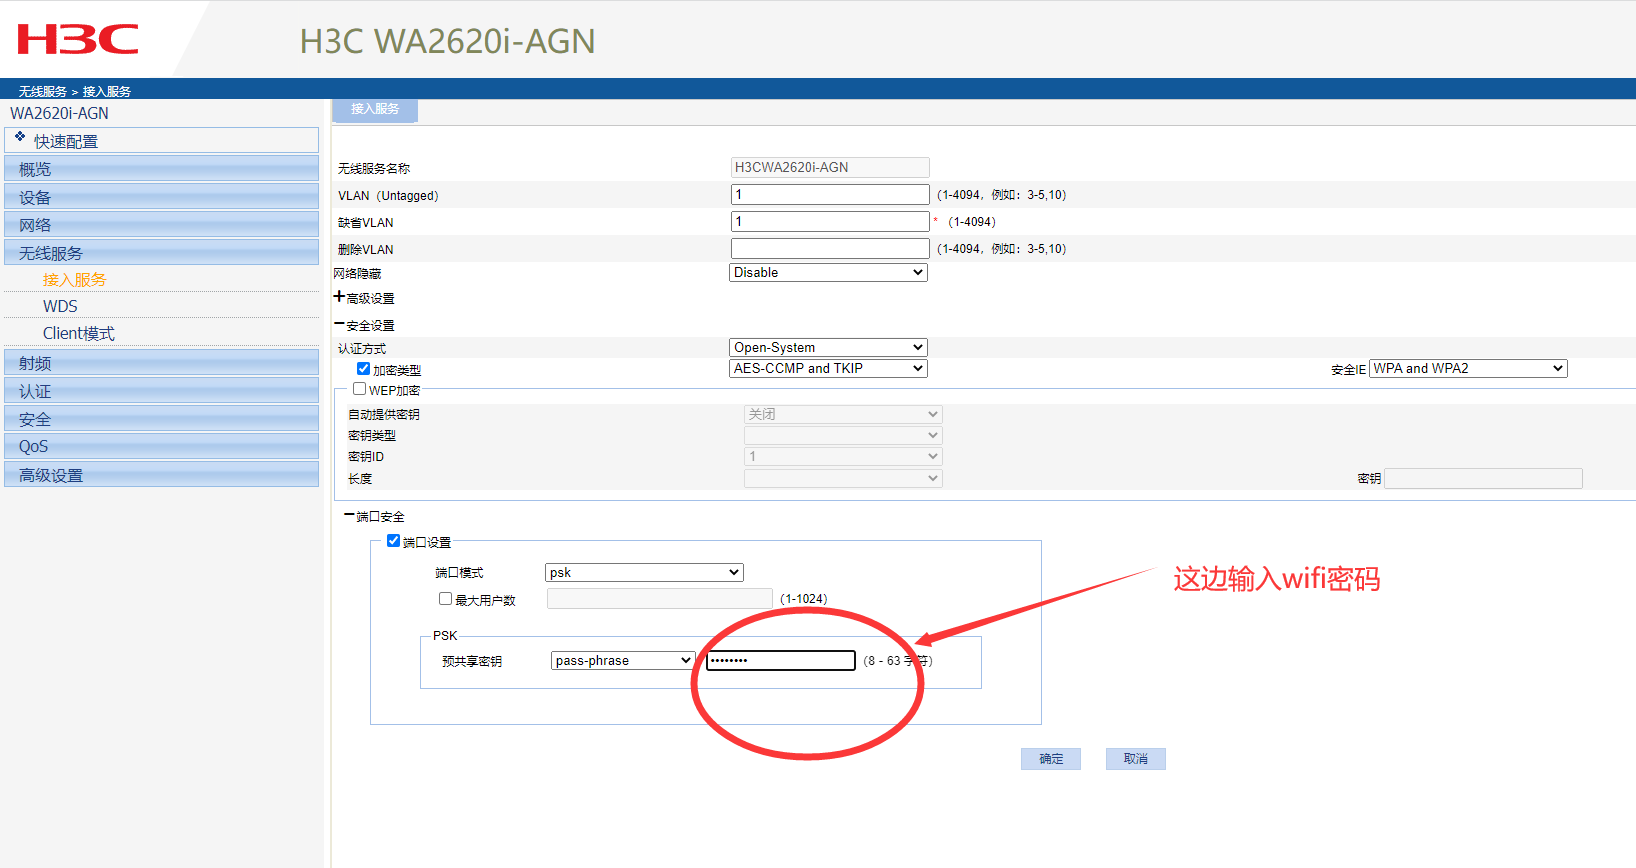Open the pass-phrase key type dropdown
Viewport: 1636px width, 868px height.
pyautogui.click(x=623, y=660)
